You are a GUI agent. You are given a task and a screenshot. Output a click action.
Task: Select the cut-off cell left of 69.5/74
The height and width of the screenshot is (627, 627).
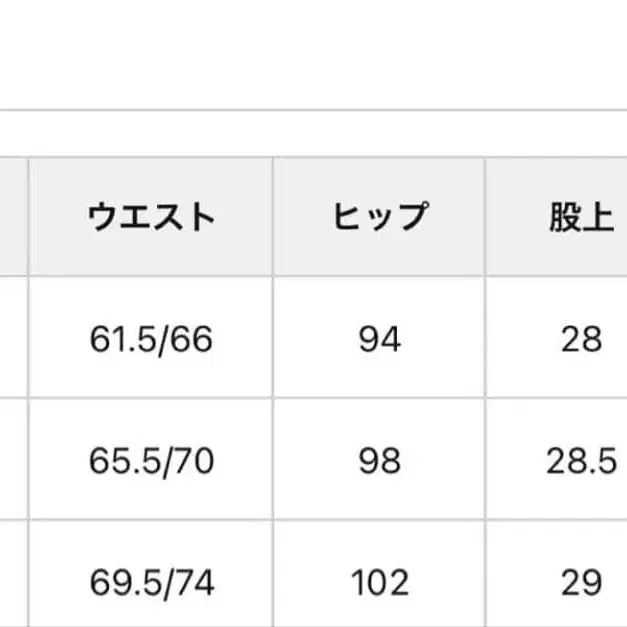12,580
